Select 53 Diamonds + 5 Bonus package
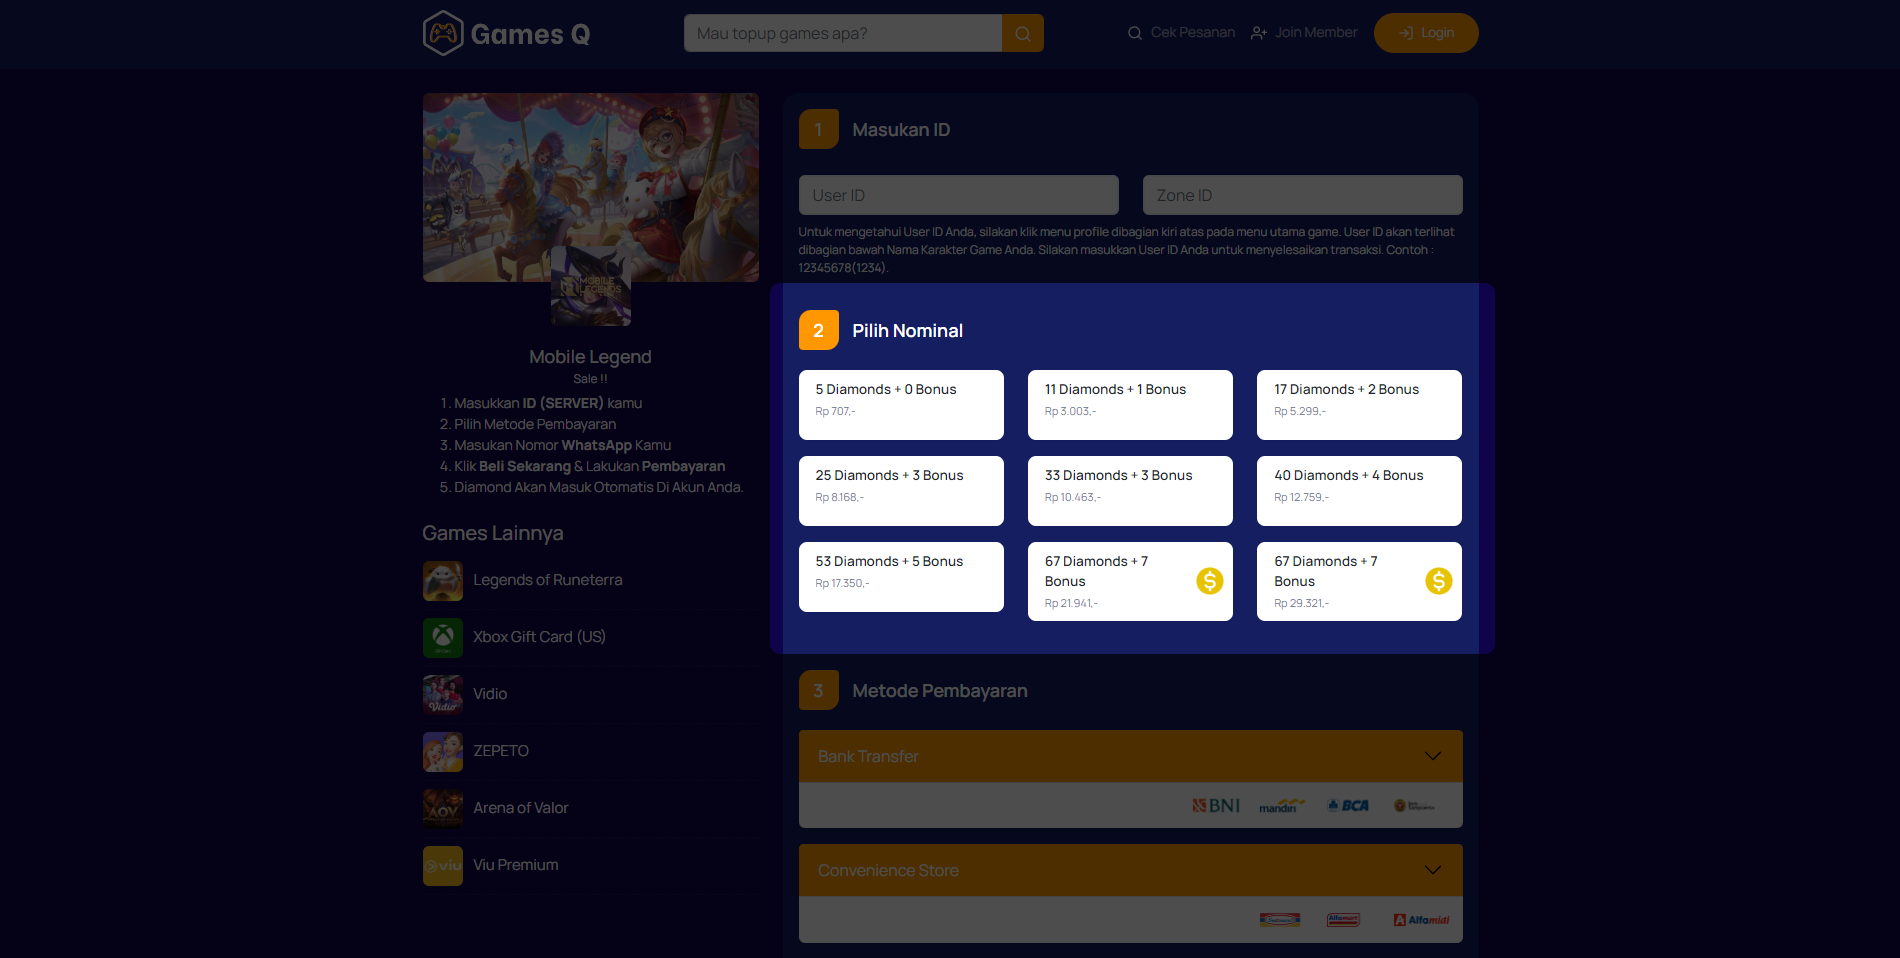The width and height of the screenshot is (1900, 958). (x=901, y=577)
